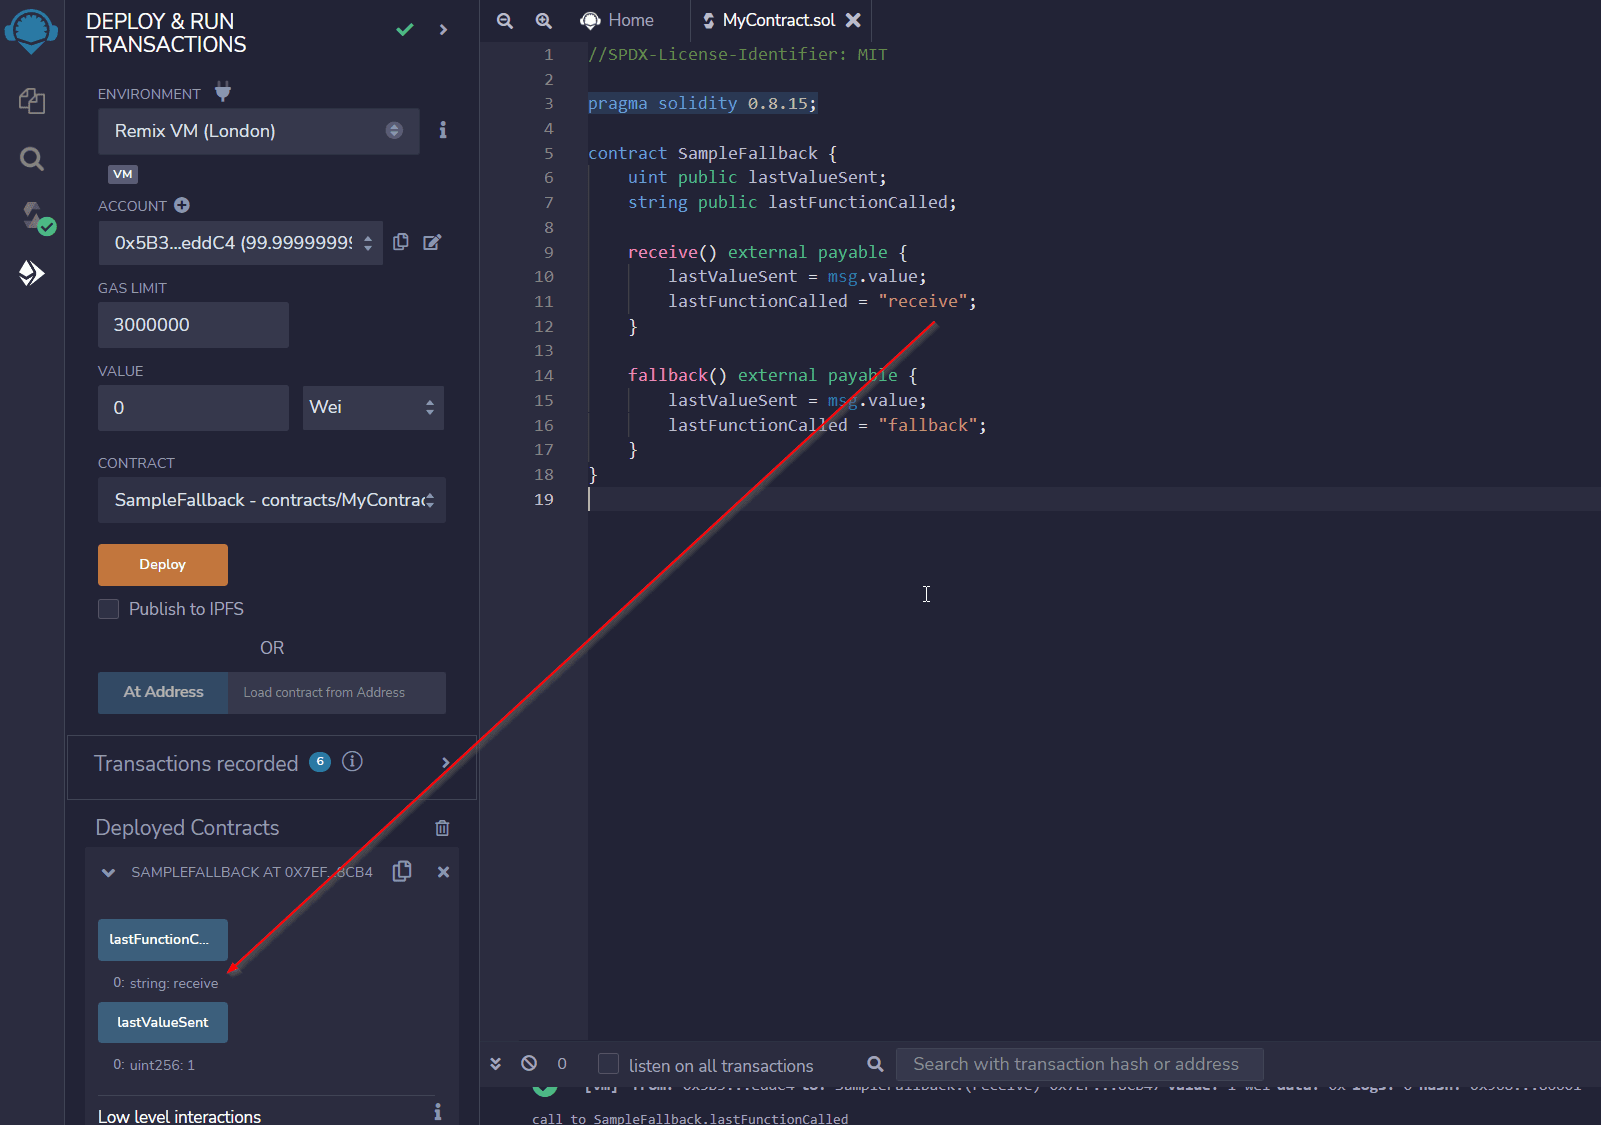
Task: Click the Transactions recorded info icon
Action: 352,762
